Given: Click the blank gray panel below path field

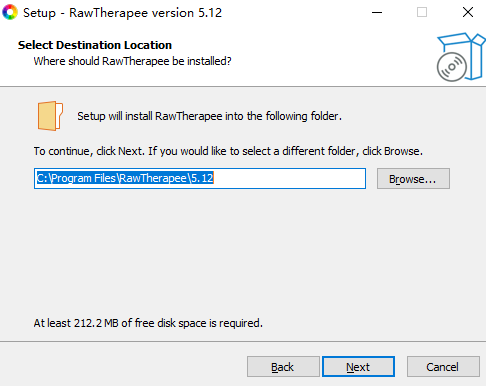Looking at the screenshot, I should click(243, 252).
